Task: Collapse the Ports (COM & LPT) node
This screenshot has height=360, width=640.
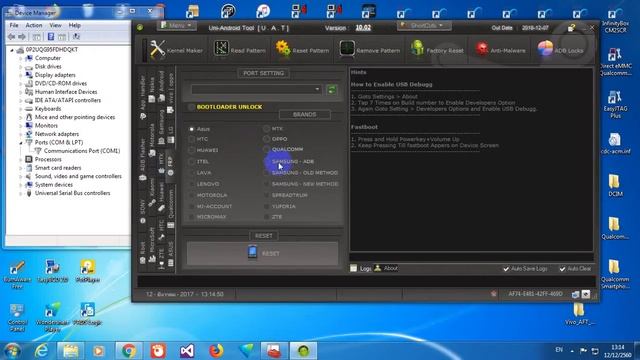Action: 21,143
